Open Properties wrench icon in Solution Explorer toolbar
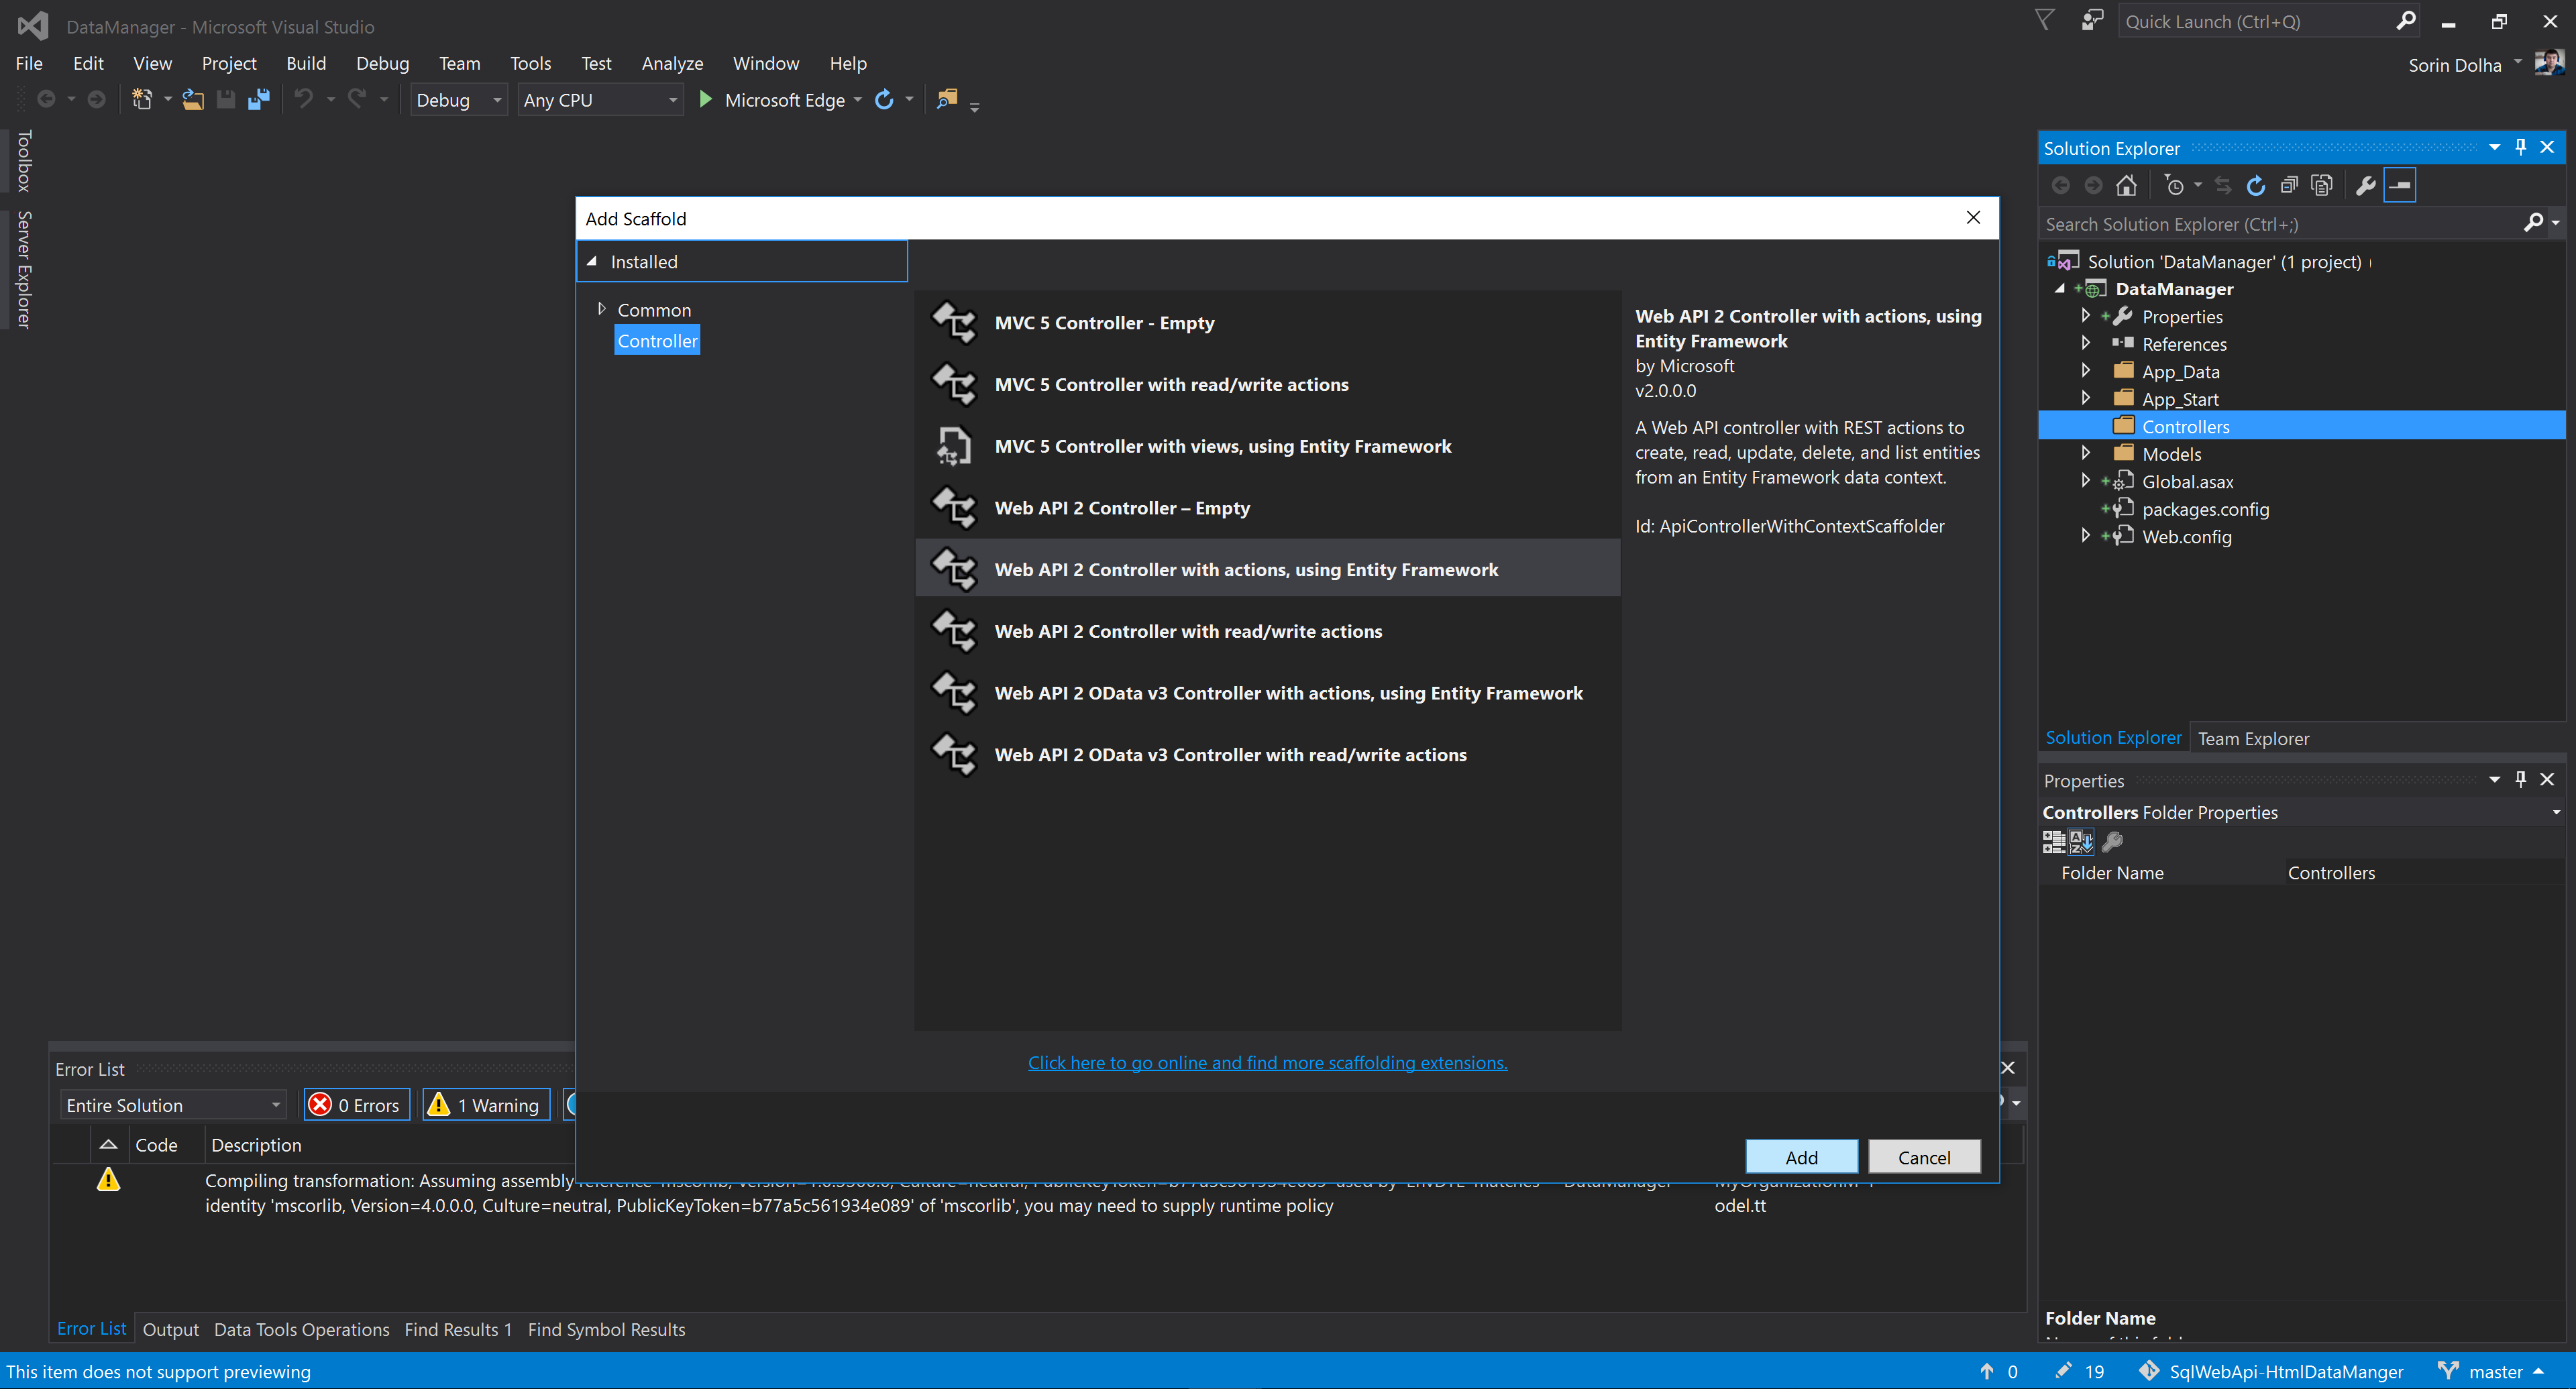This screenshot has width=2576, height=1389. (2365, 186)
